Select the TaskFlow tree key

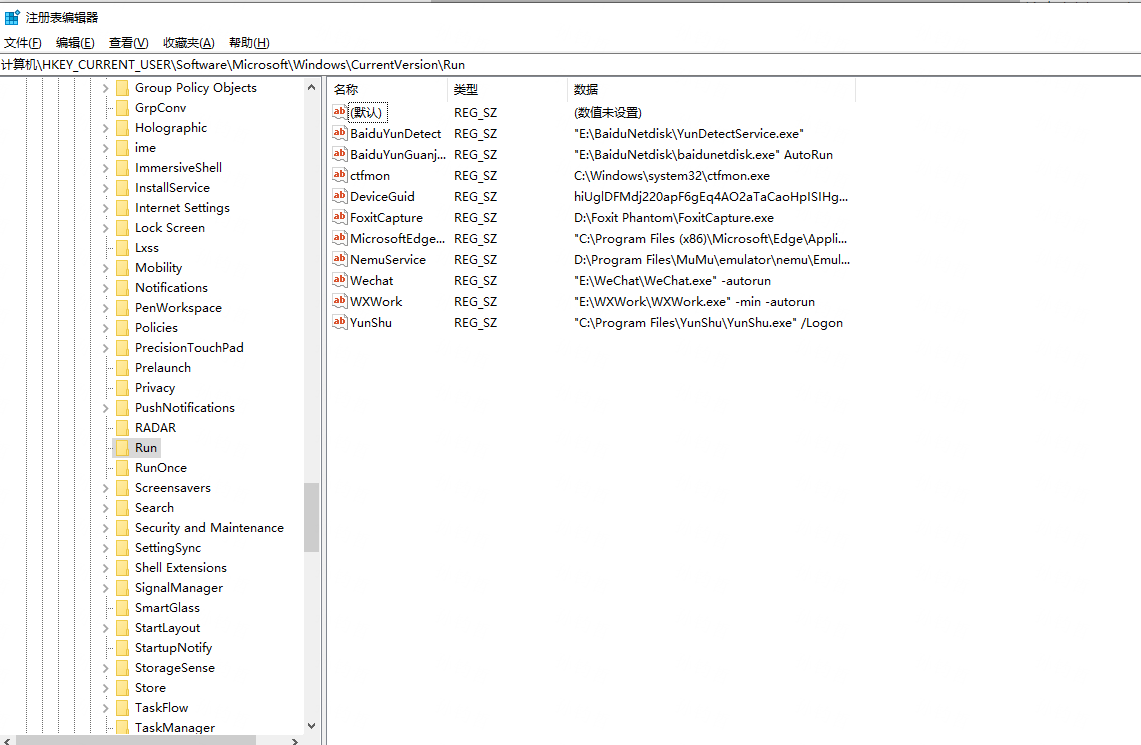coord(162,708)
